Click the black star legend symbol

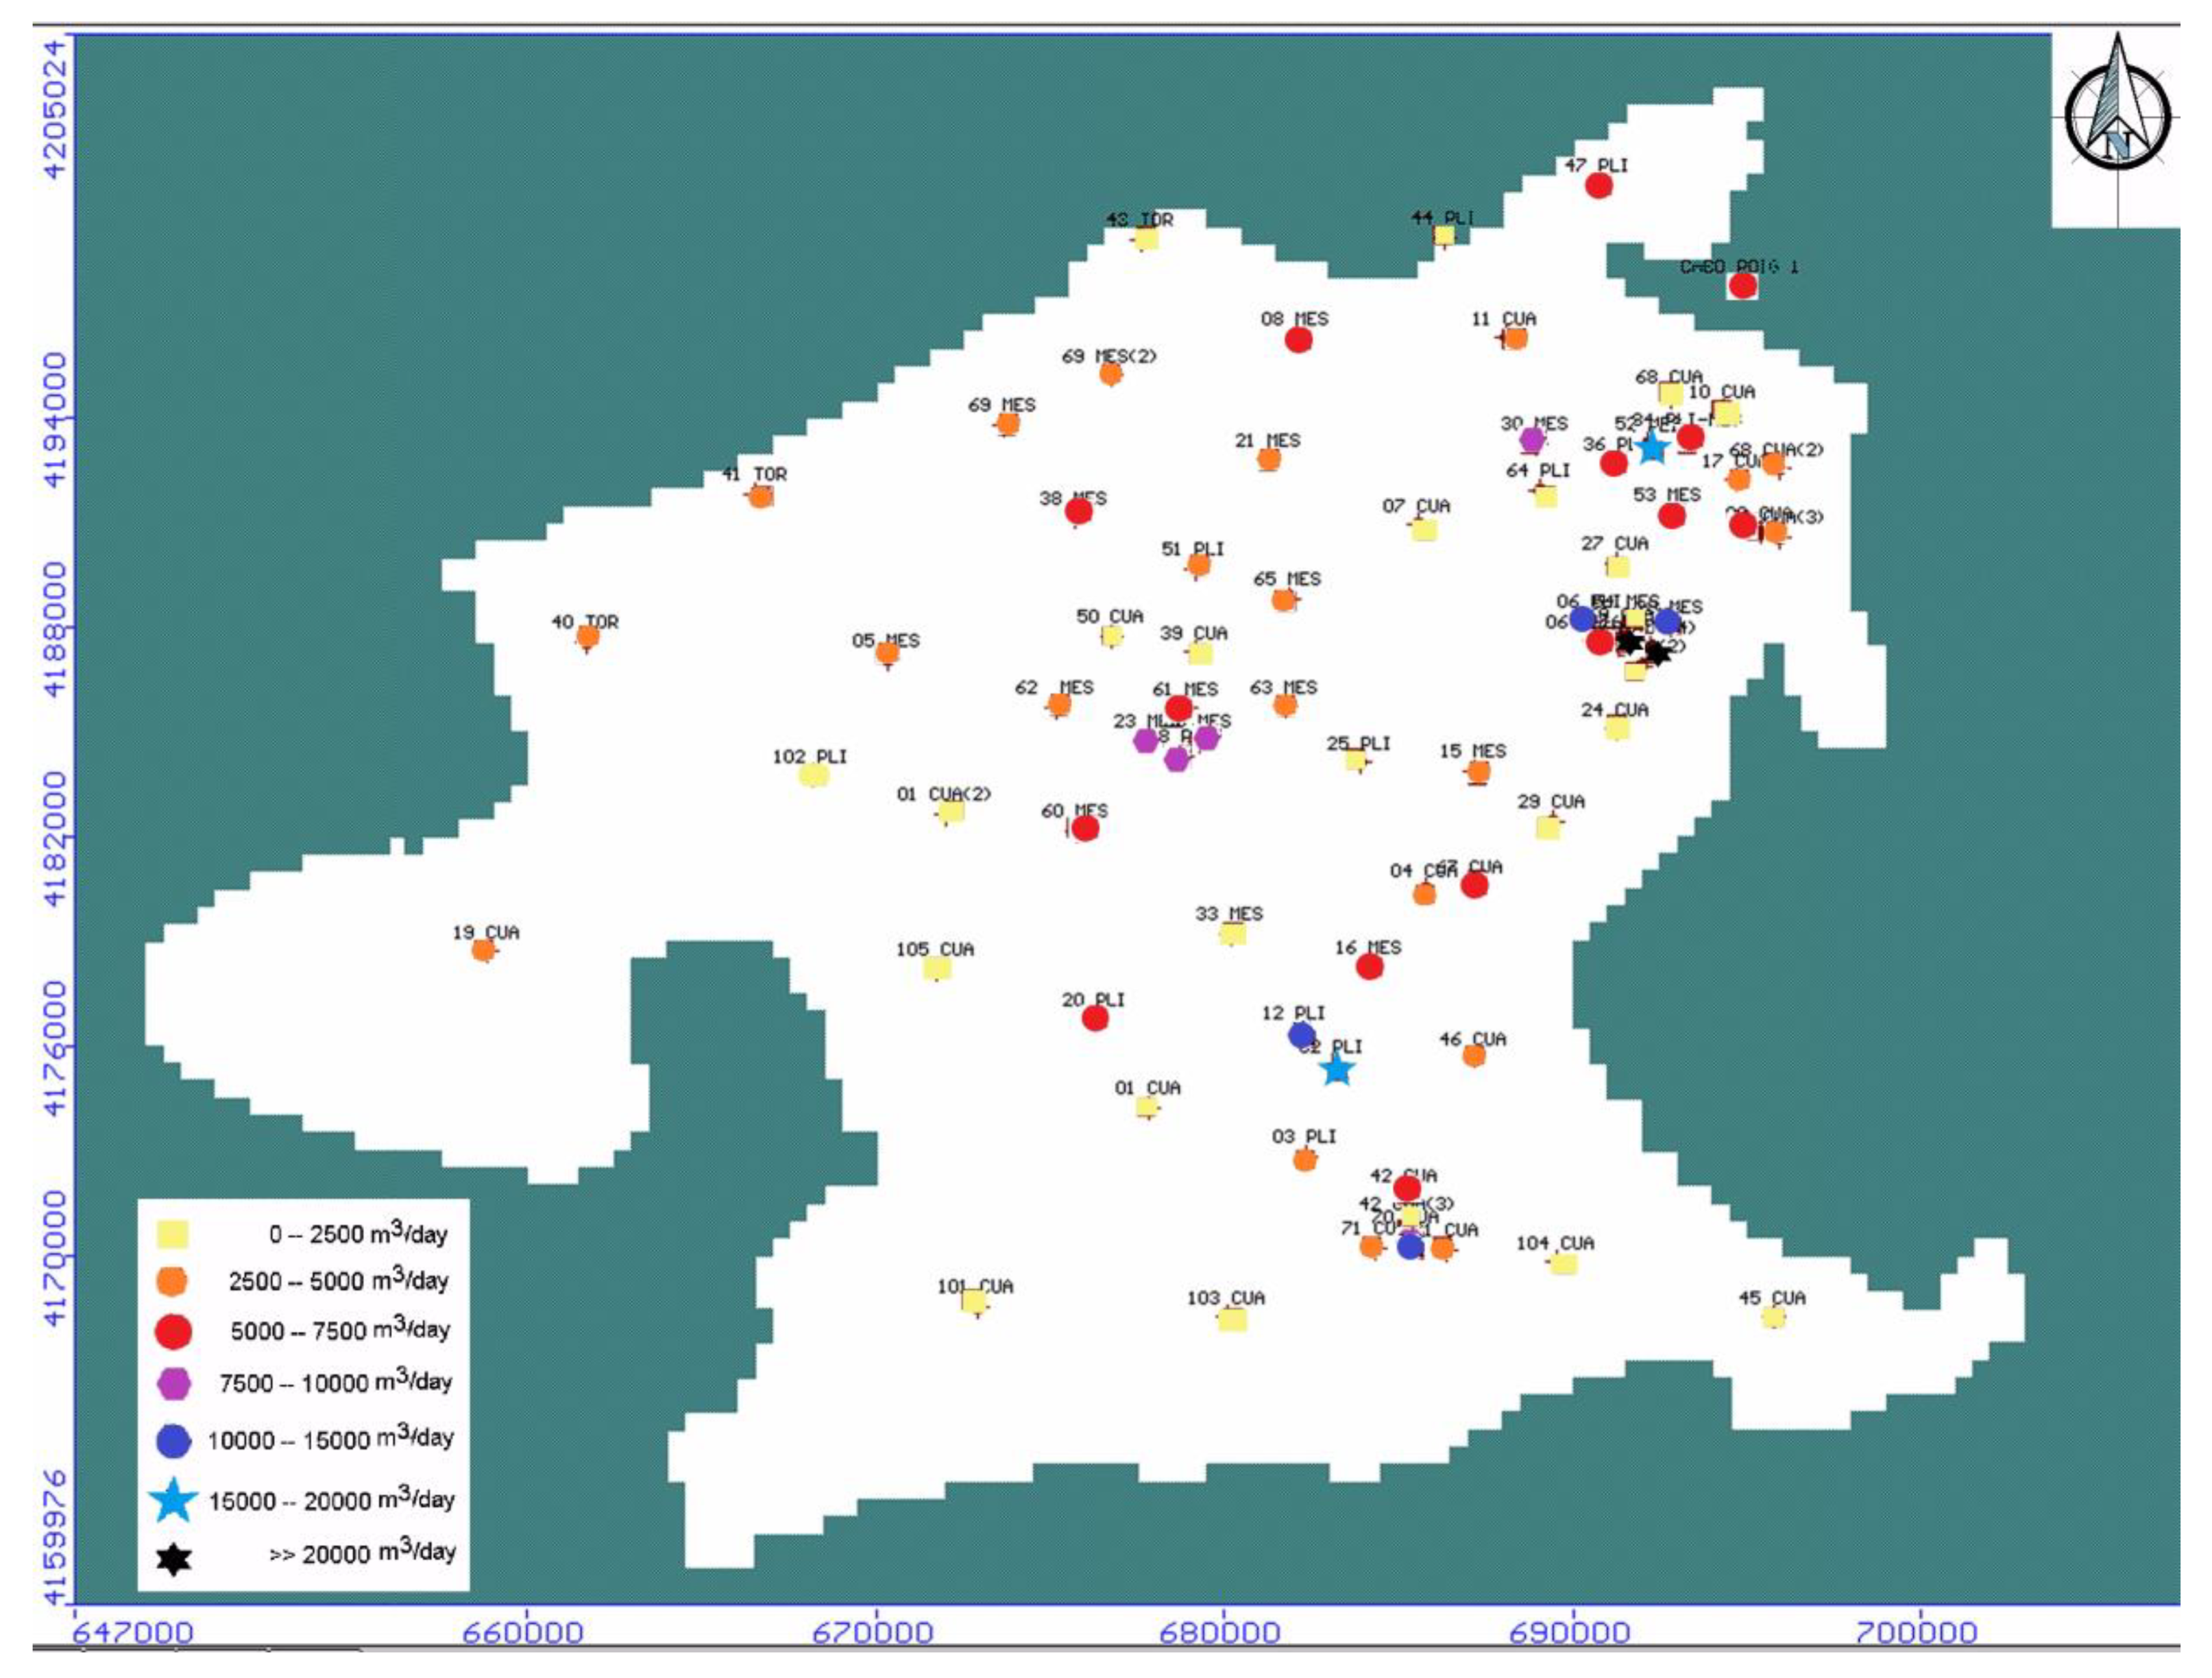pos(174,1559)
